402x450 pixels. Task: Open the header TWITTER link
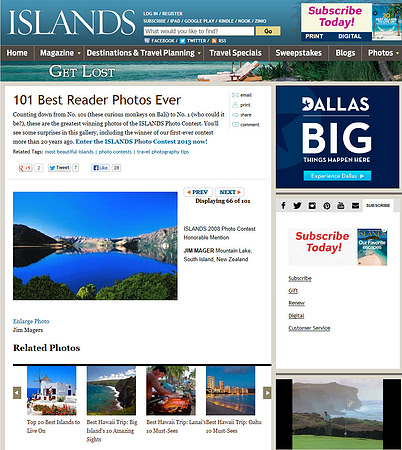[x=193, y=41]
